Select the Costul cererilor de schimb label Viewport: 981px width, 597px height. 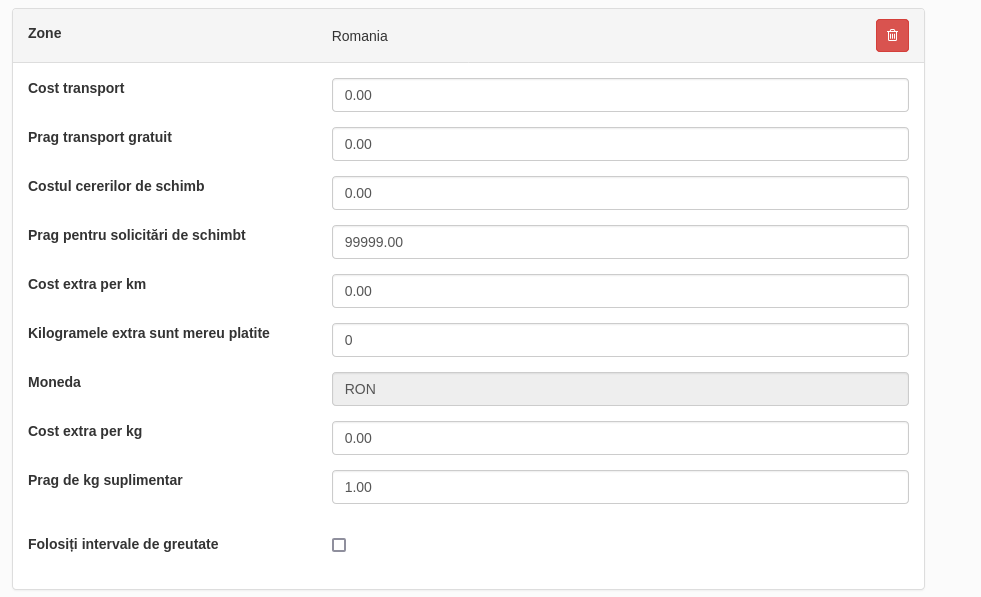pyautogui.click(x=116, y=186)
